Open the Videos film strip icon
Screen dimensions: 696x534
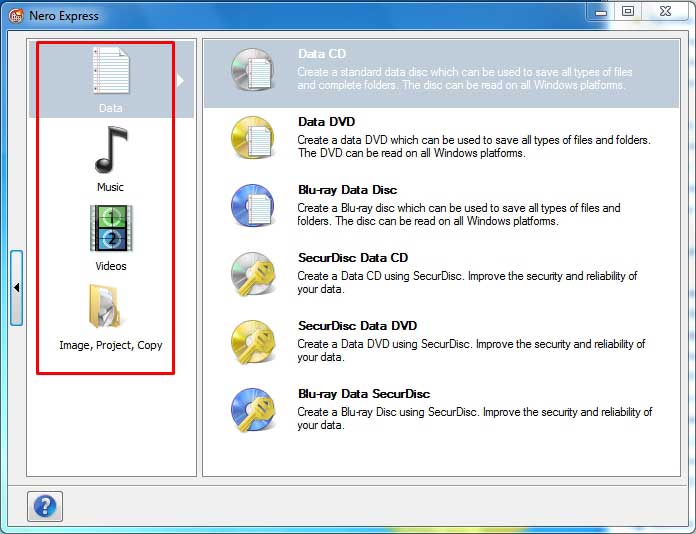[x=111, y=228]
